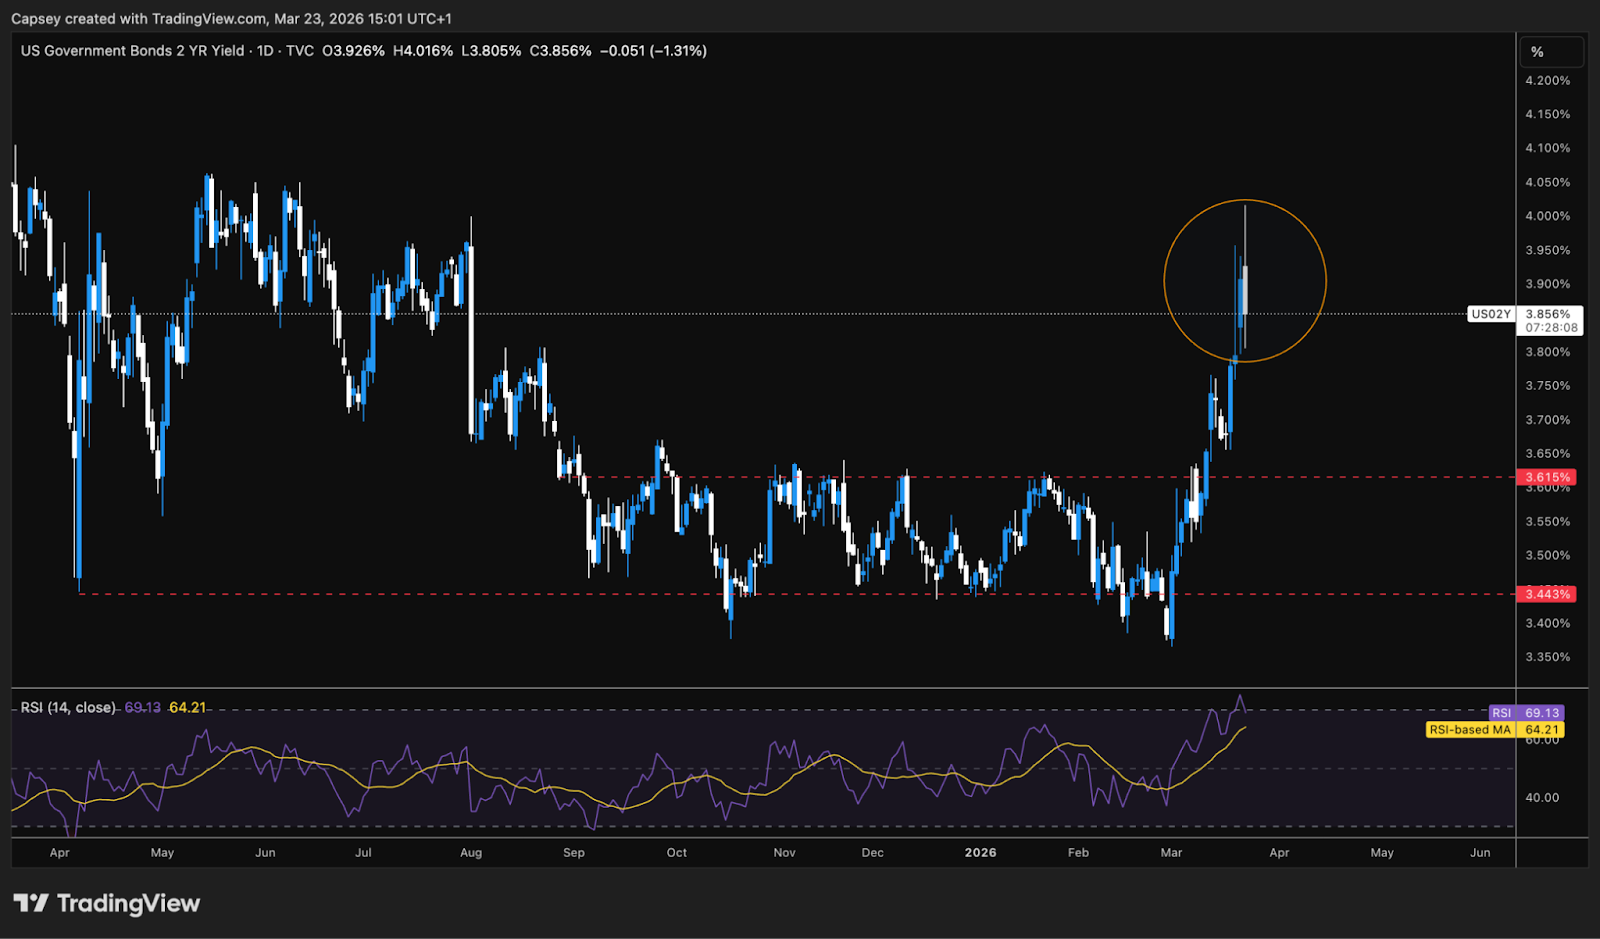Click the countdown timer below the US02Y label
This screenshot has height=939, width=1600.
pos(1552,325)
